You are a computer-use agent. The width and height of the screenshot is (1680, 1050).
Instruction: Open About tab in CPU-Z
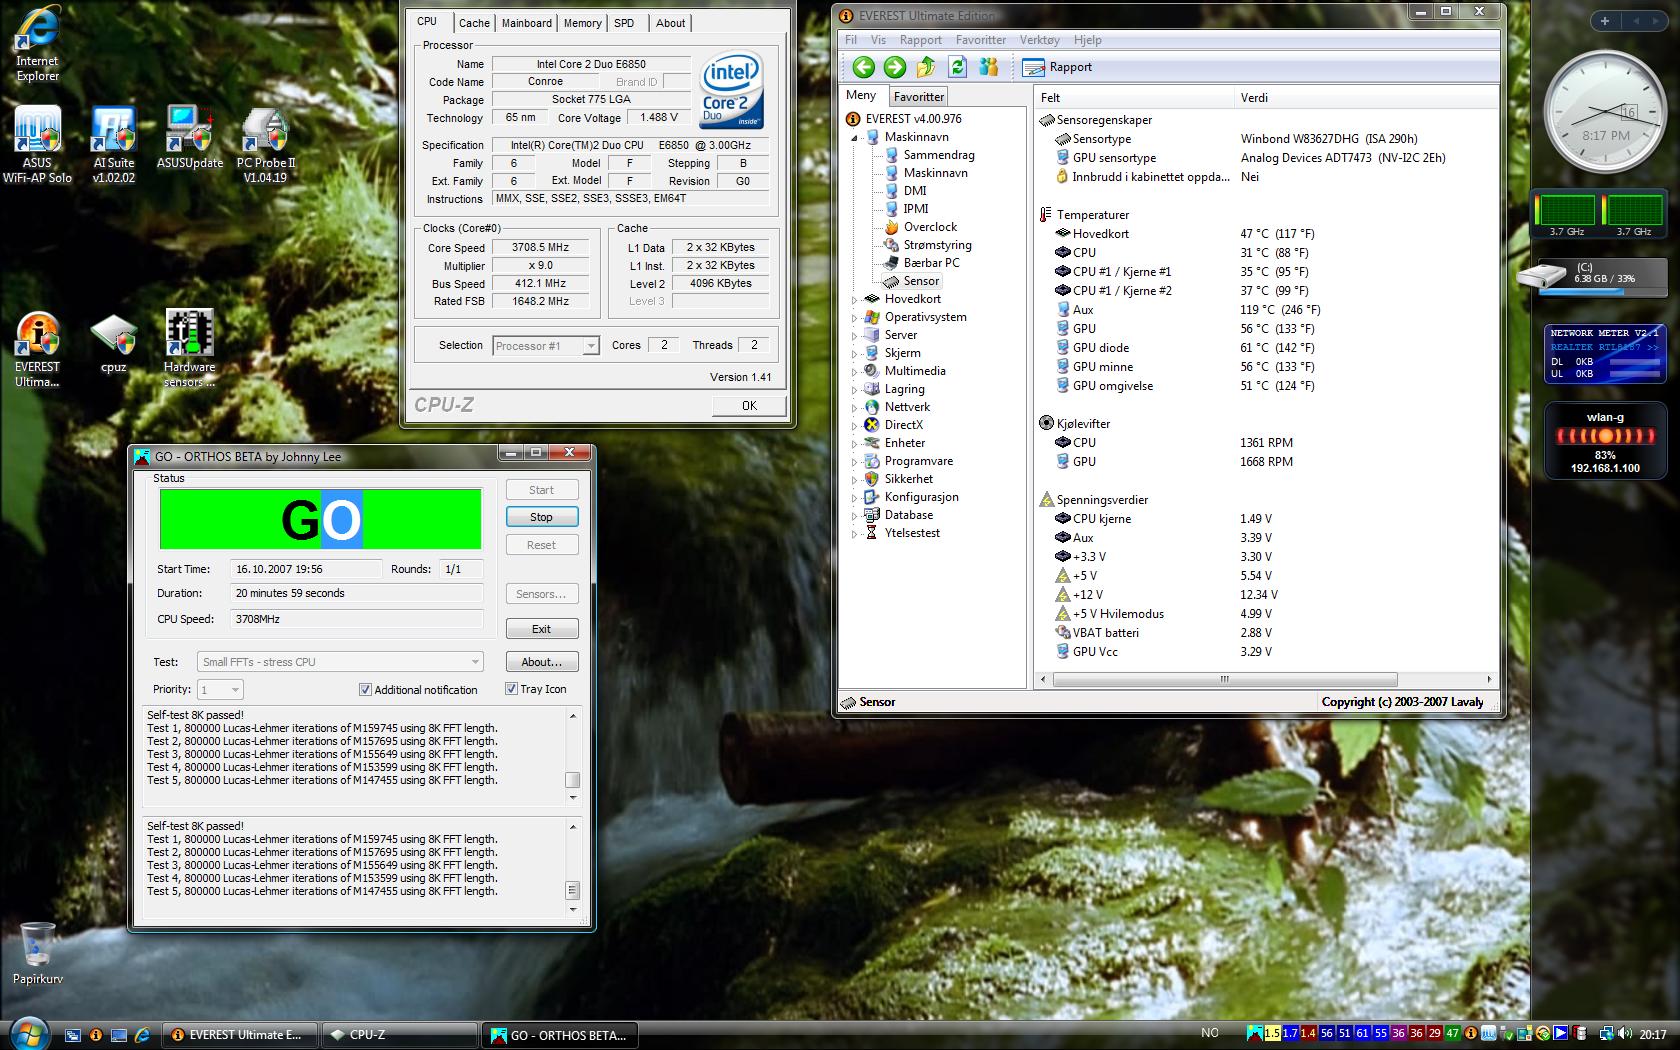point(670,23)
